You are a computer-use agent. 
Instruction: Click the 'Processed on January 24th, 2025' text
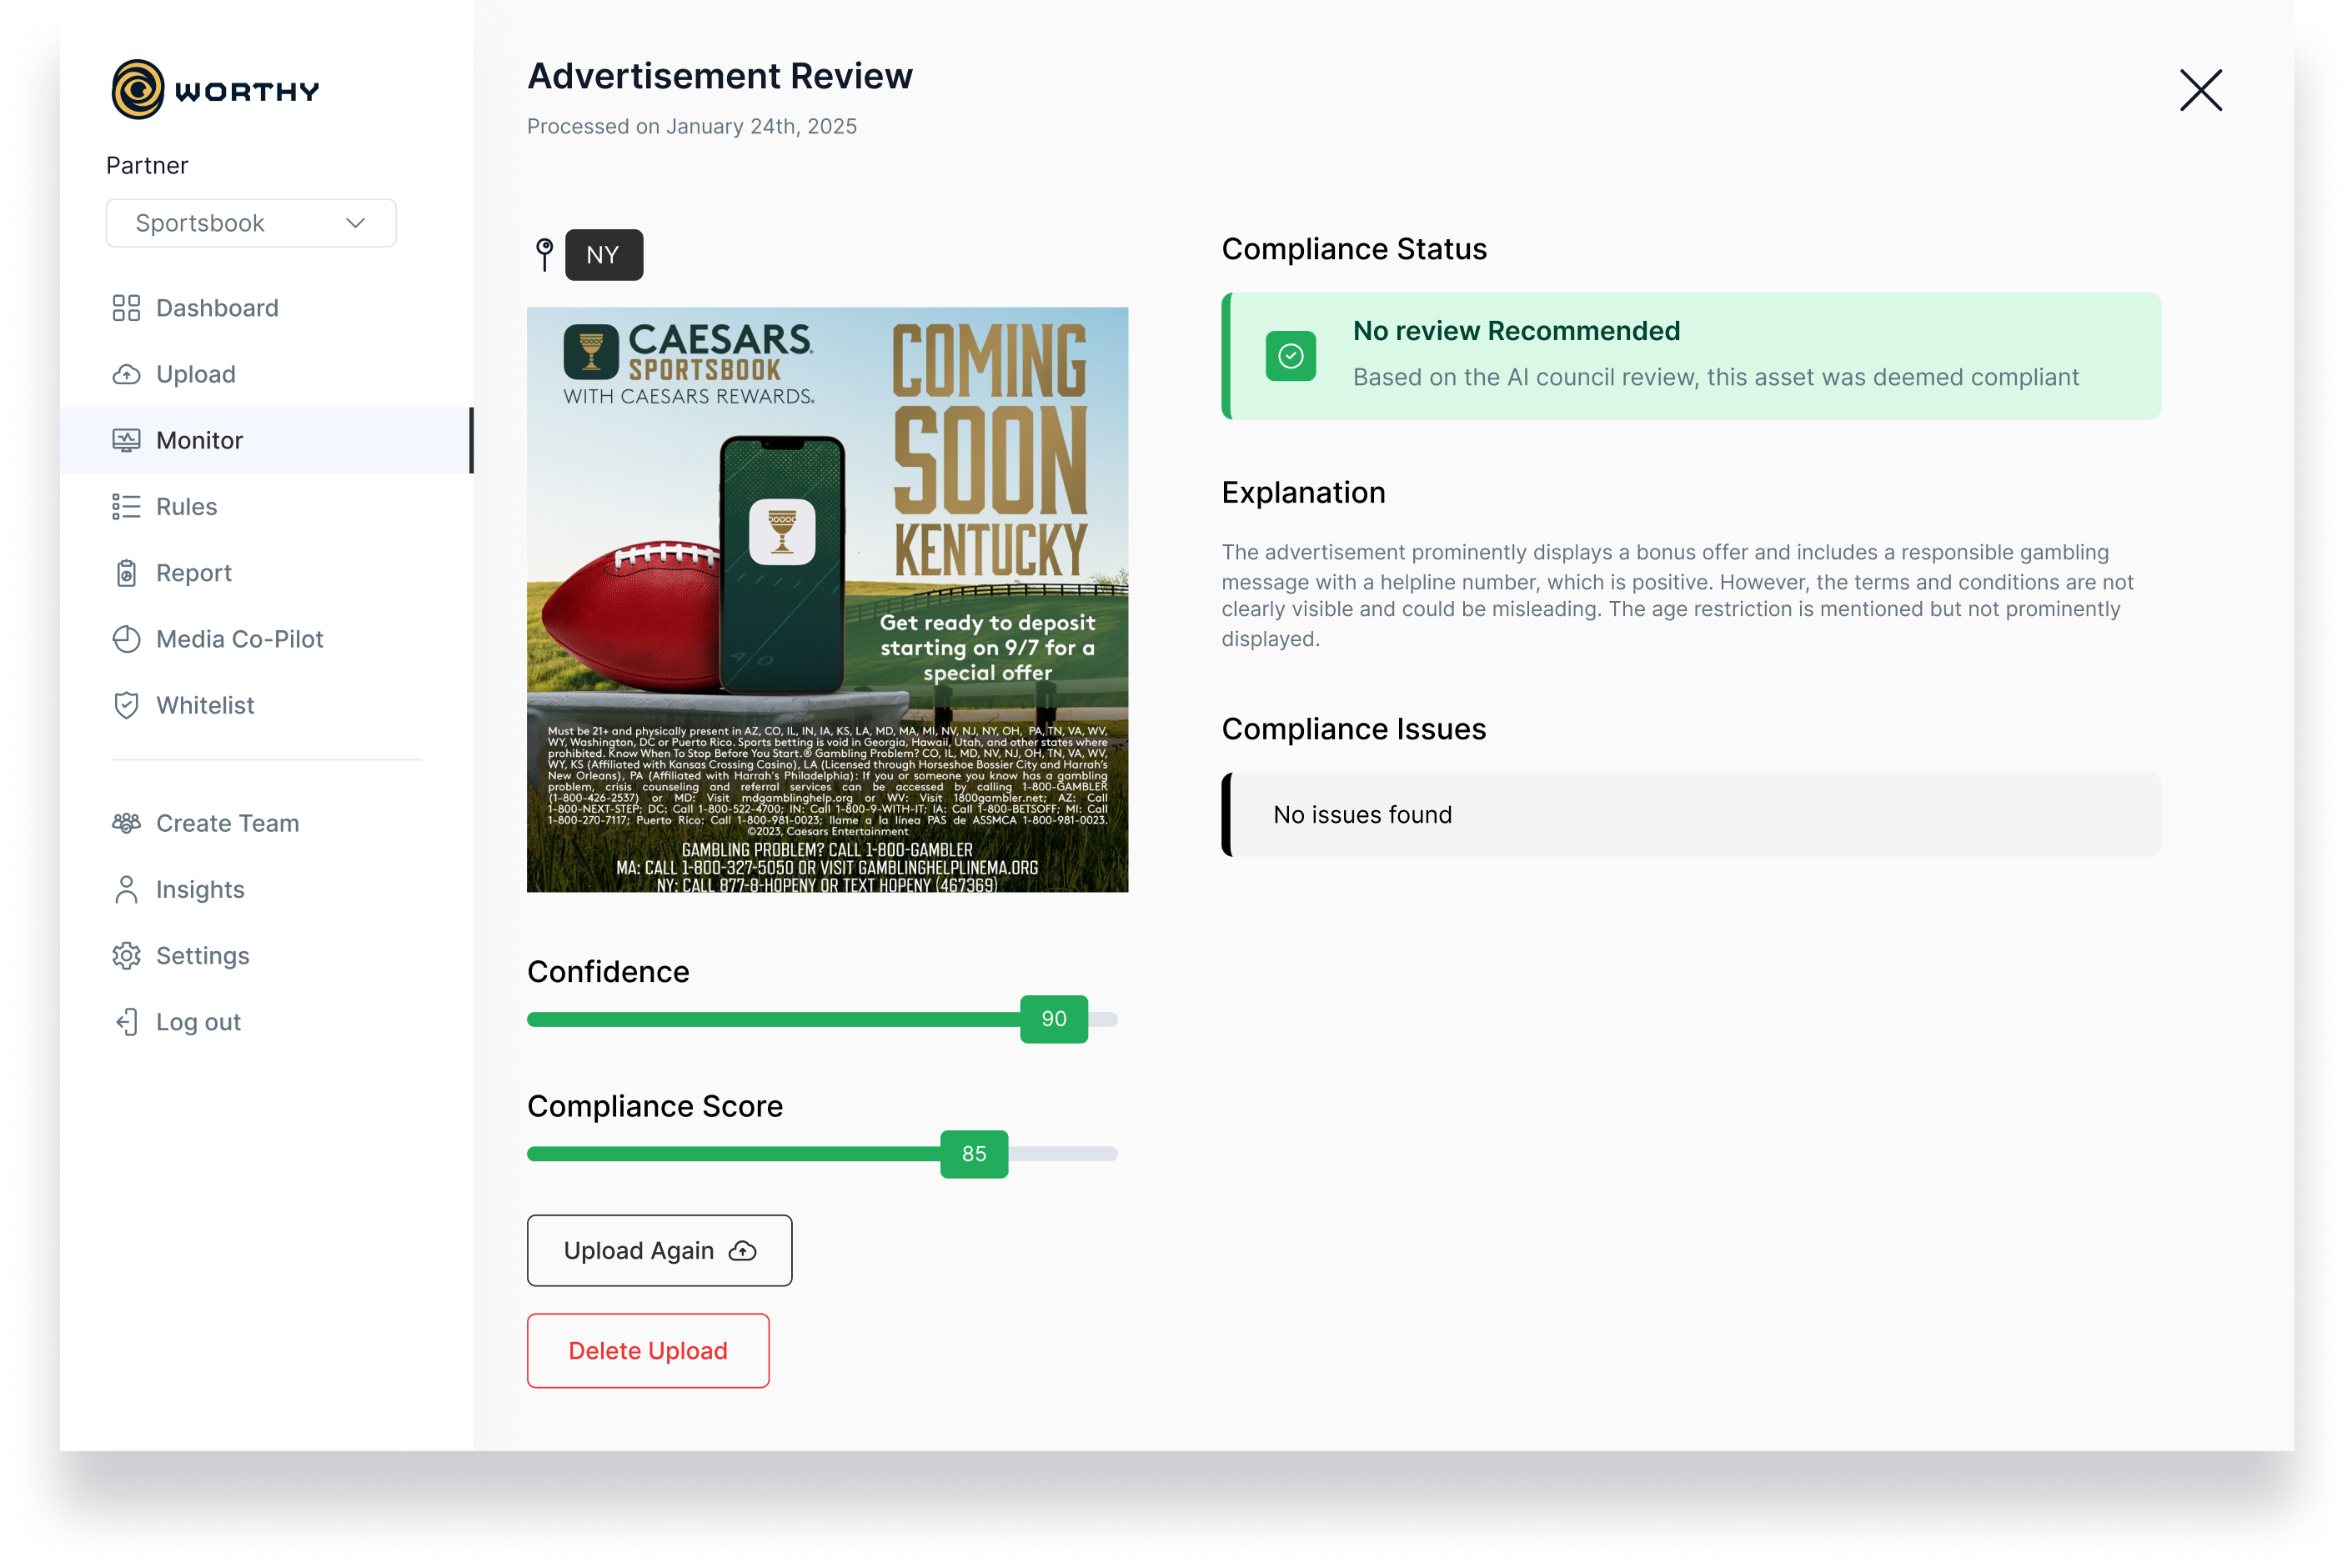coord(692,126)
